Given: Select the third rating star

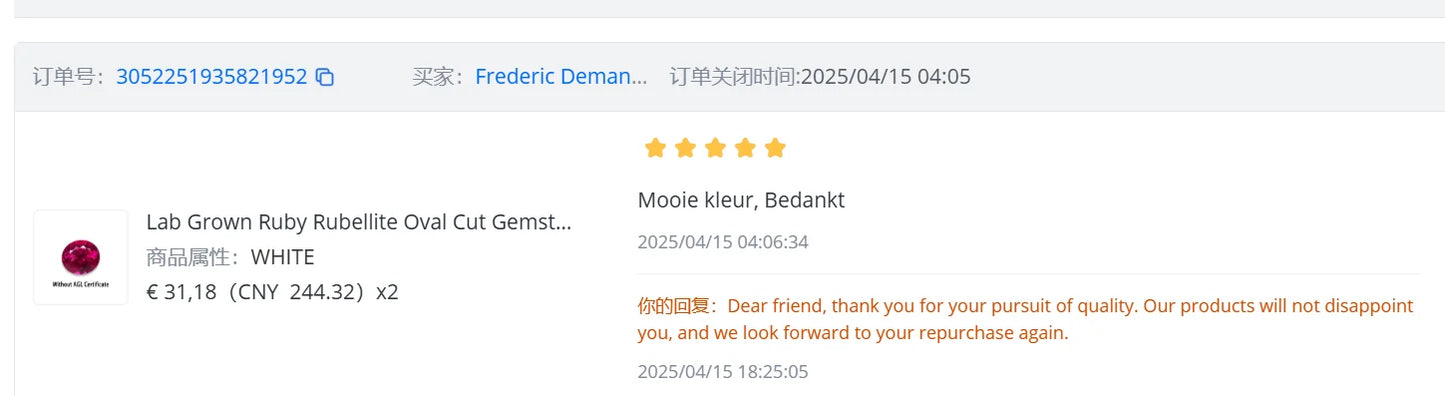Looking at the screenshot, I should 715,149.
